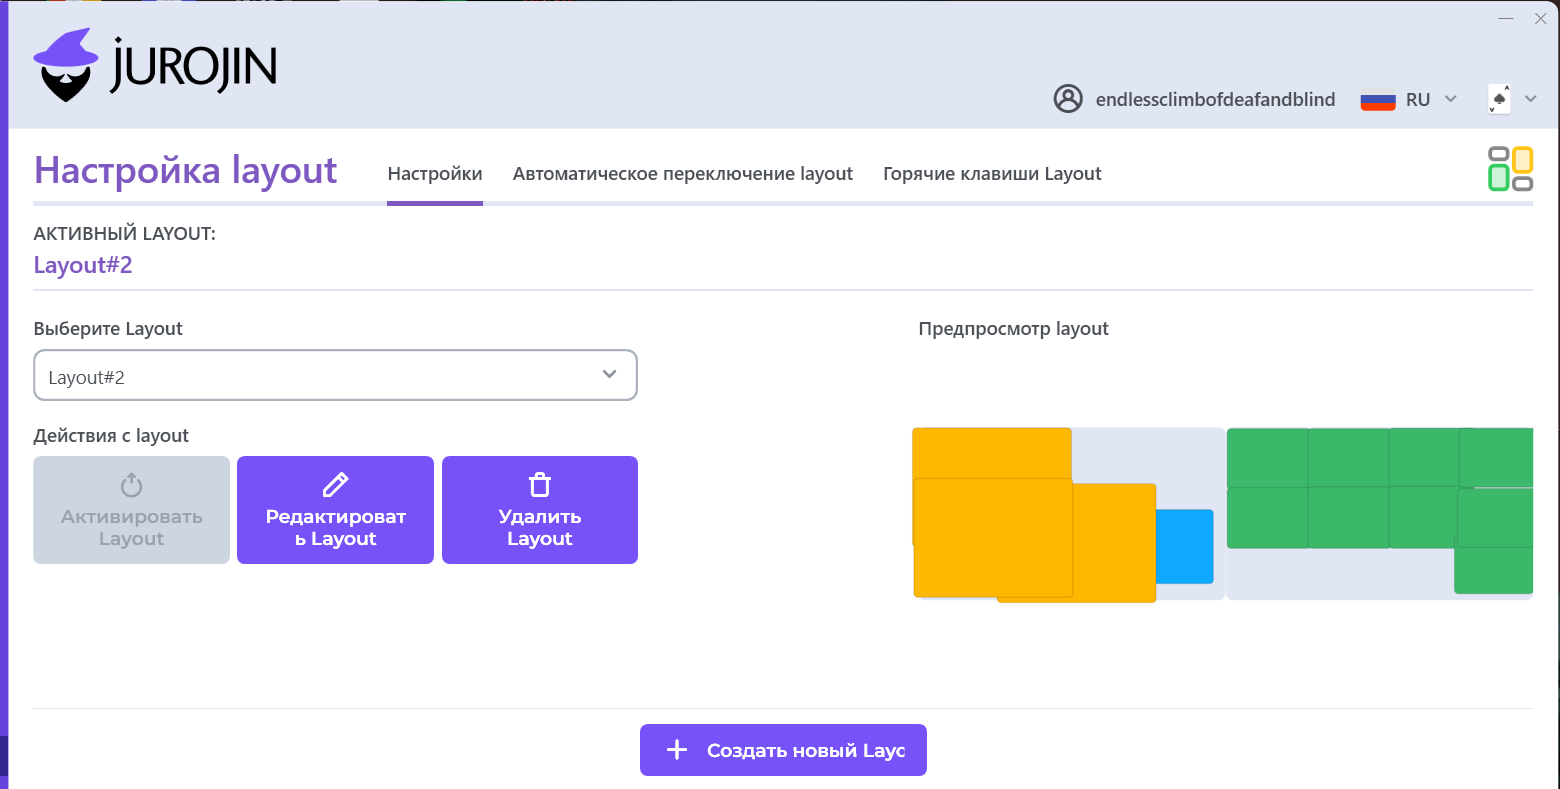Open Автоматическое переключение layout tab
1560x789 pixels.
[683, 174]
